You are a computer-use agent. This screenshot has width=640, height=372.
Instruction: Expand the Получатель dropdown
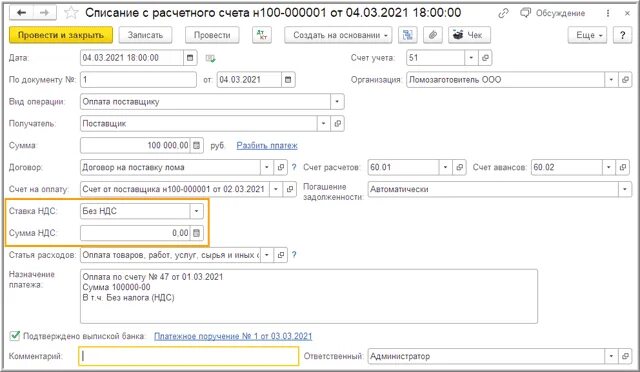point(323,123)
